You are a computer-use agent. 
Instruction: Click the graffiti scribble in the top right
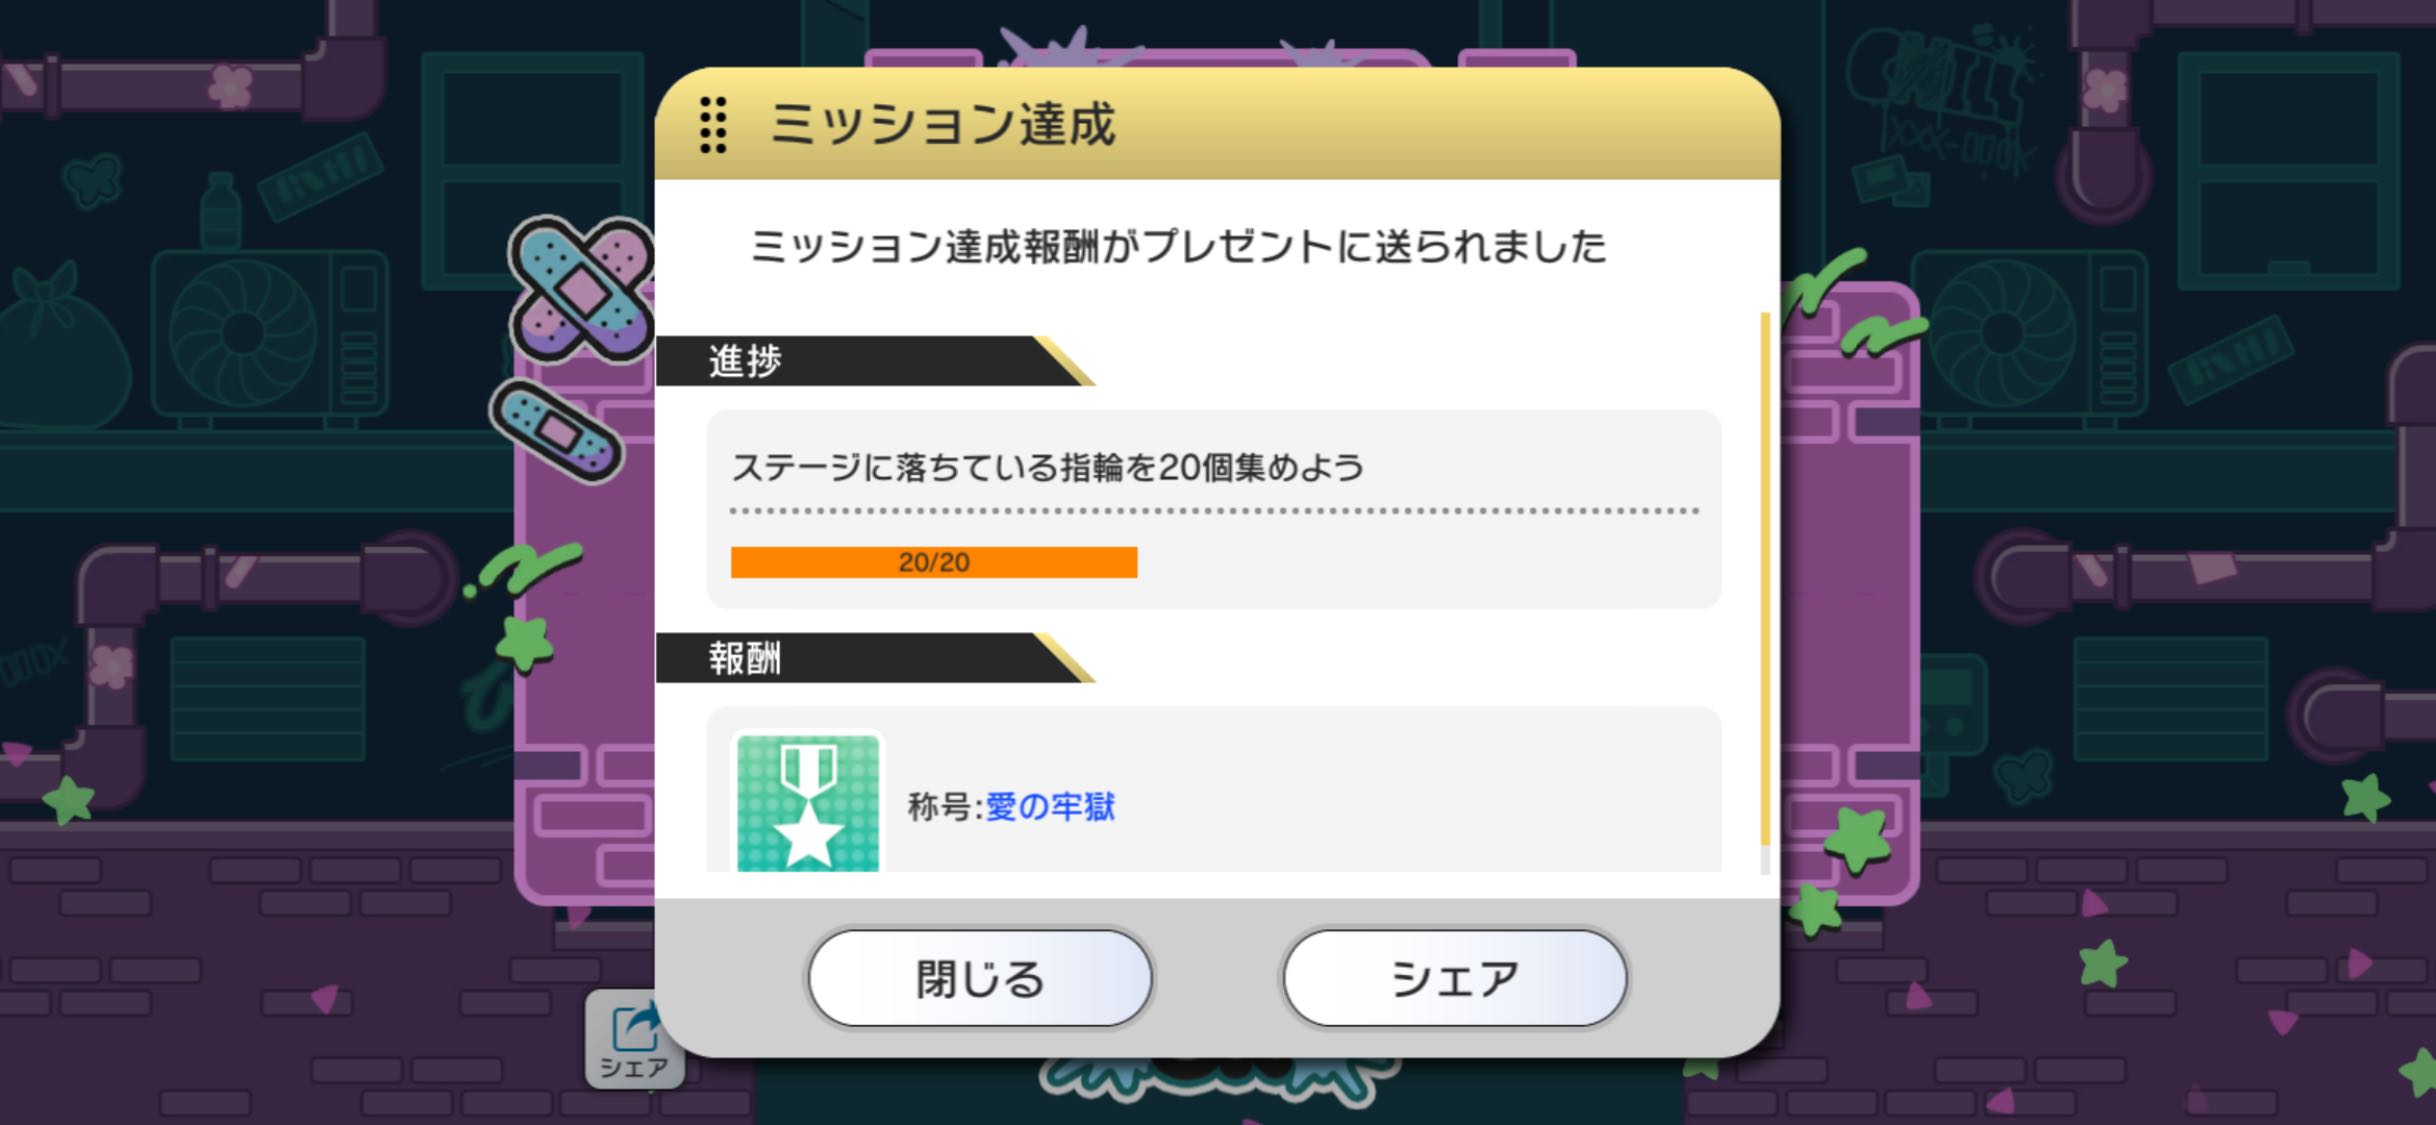click(x=1940, y=100)
